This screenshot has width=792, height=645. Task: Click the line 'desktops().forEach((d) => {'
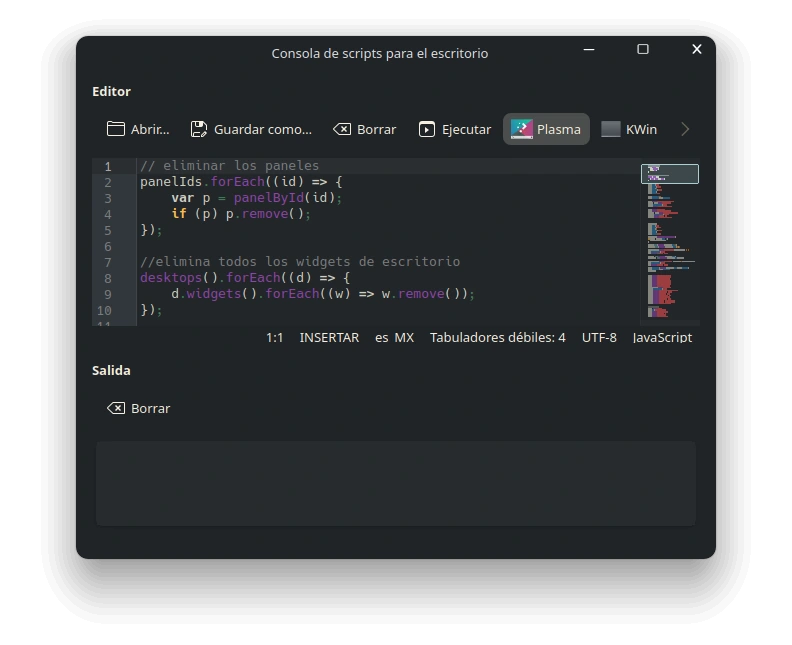pos(245,278)
